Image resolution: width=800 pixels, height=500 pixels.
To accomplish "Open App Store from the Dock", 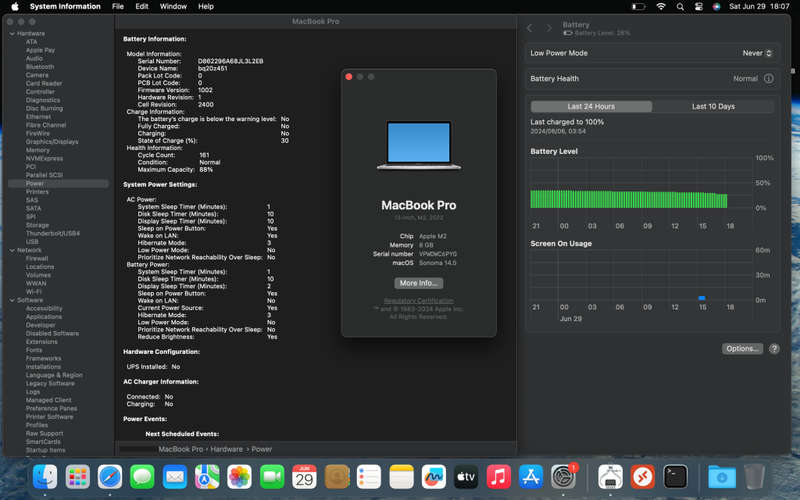I will (x=531, y=477).
